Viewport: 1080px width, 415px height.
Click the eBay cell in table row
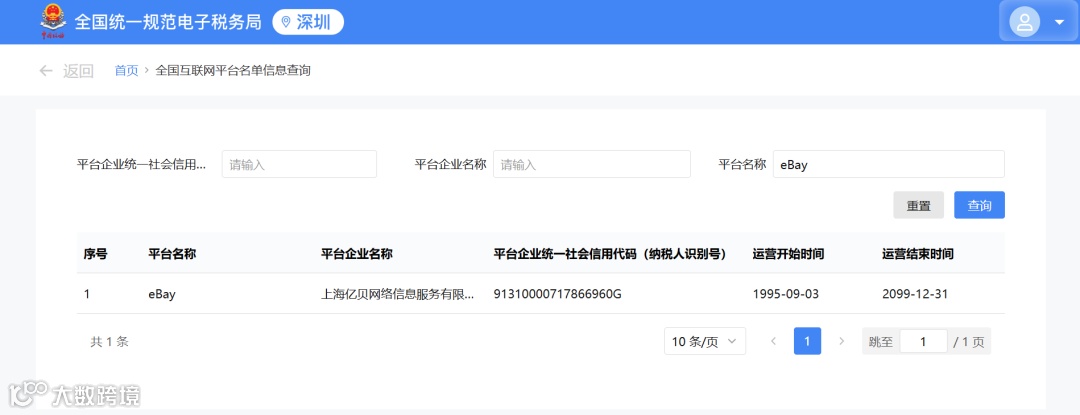162,294
